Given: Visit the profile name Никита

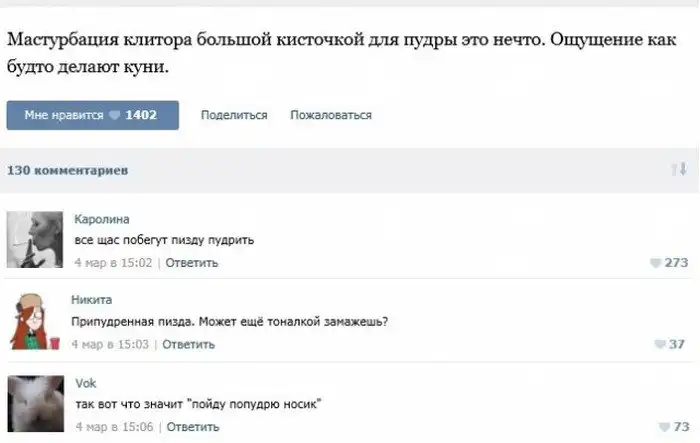Looking at the screenshot, I should pyautogui.click(x=91, y=299).
